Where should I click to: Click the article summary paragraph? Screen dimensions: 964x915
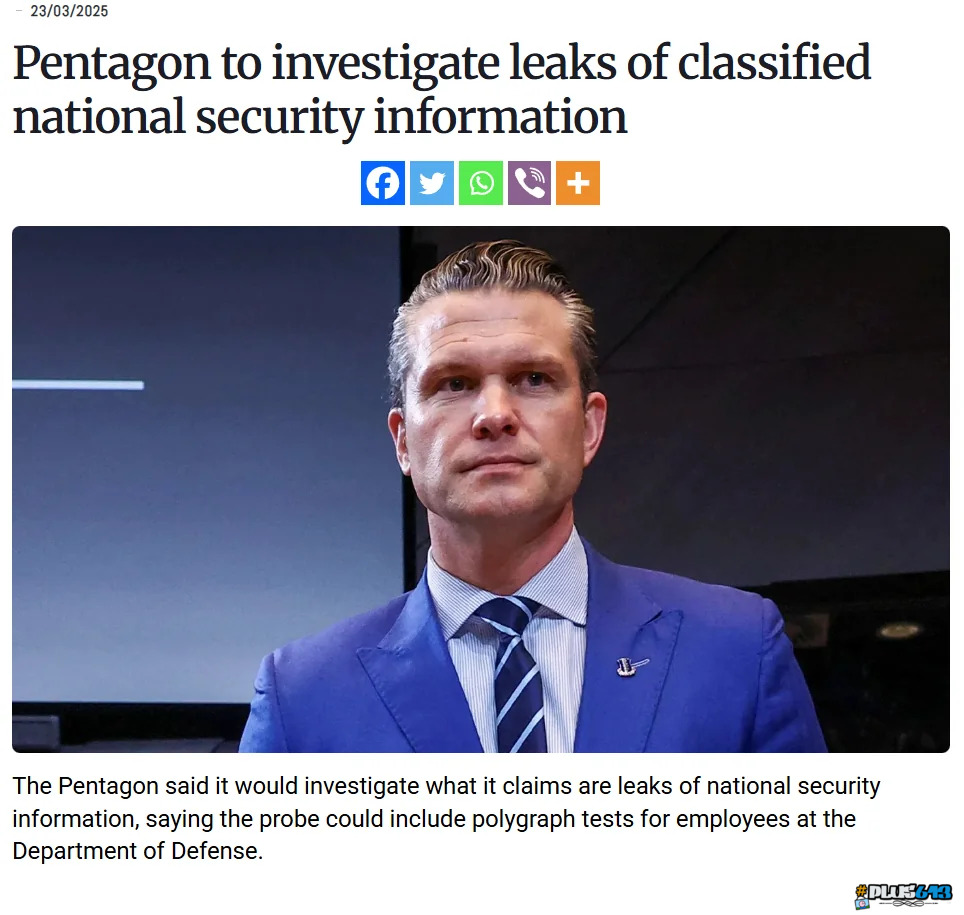[x=446, y=818]
